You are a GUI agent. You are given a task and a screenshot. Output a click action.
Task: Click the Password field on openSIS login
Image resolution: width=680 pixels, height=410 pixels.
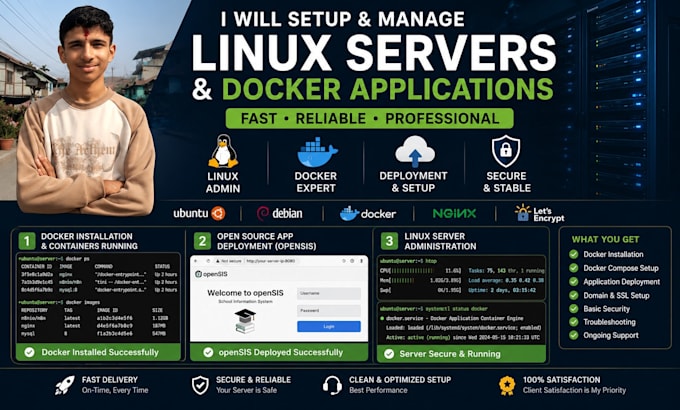tap(329, 311)
